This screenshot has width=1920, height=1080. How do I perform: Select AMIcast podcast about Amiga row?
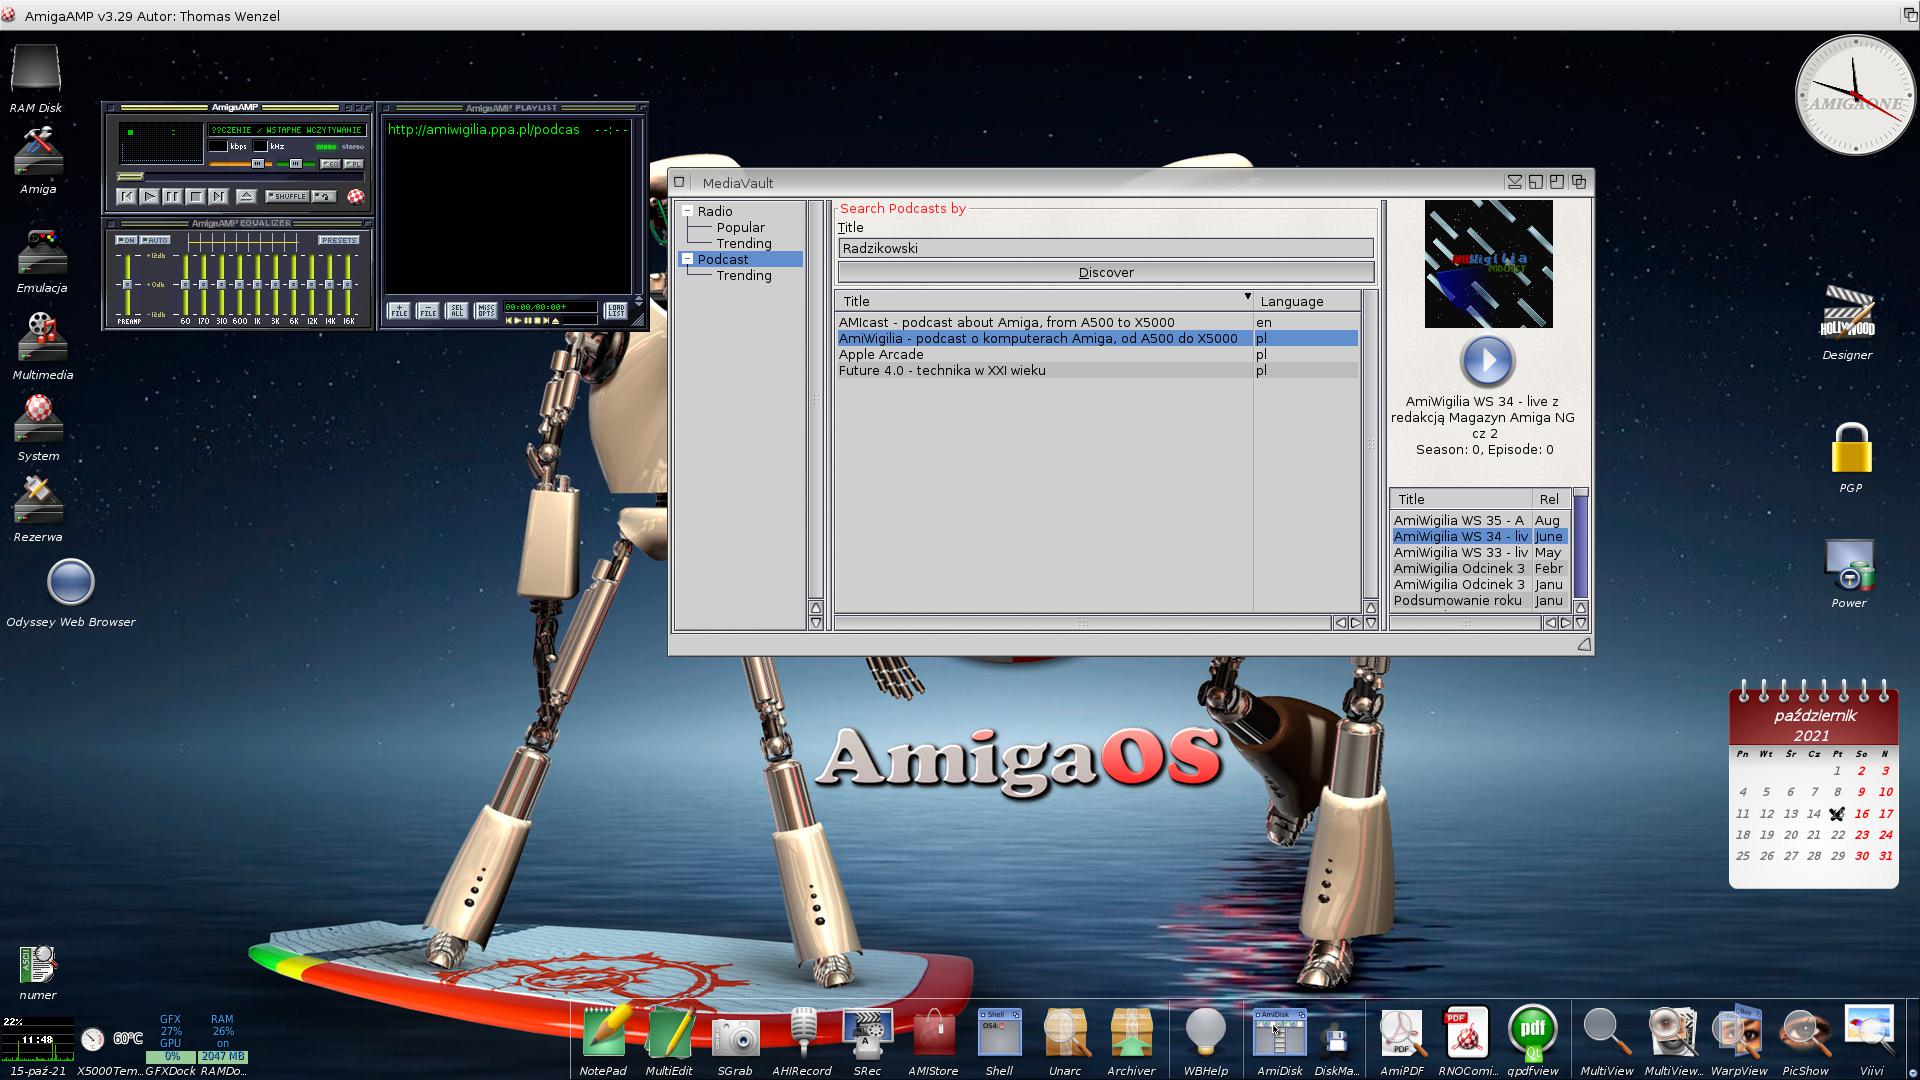click(x=1097, y=322)
